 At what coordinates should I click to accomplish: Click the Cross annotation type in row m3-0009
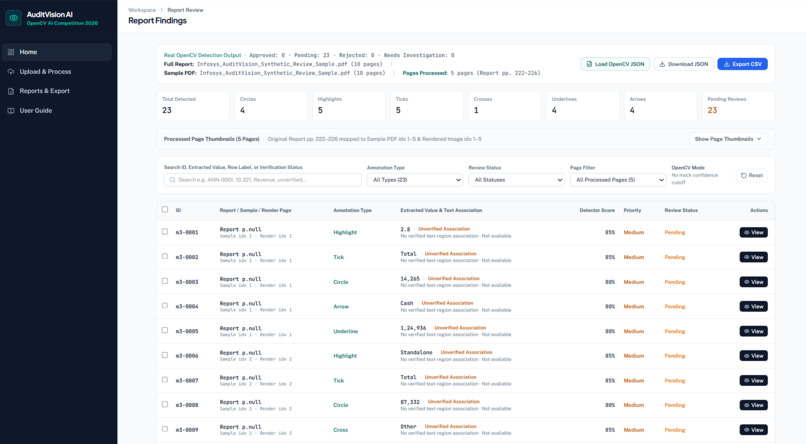coord(340,430)
